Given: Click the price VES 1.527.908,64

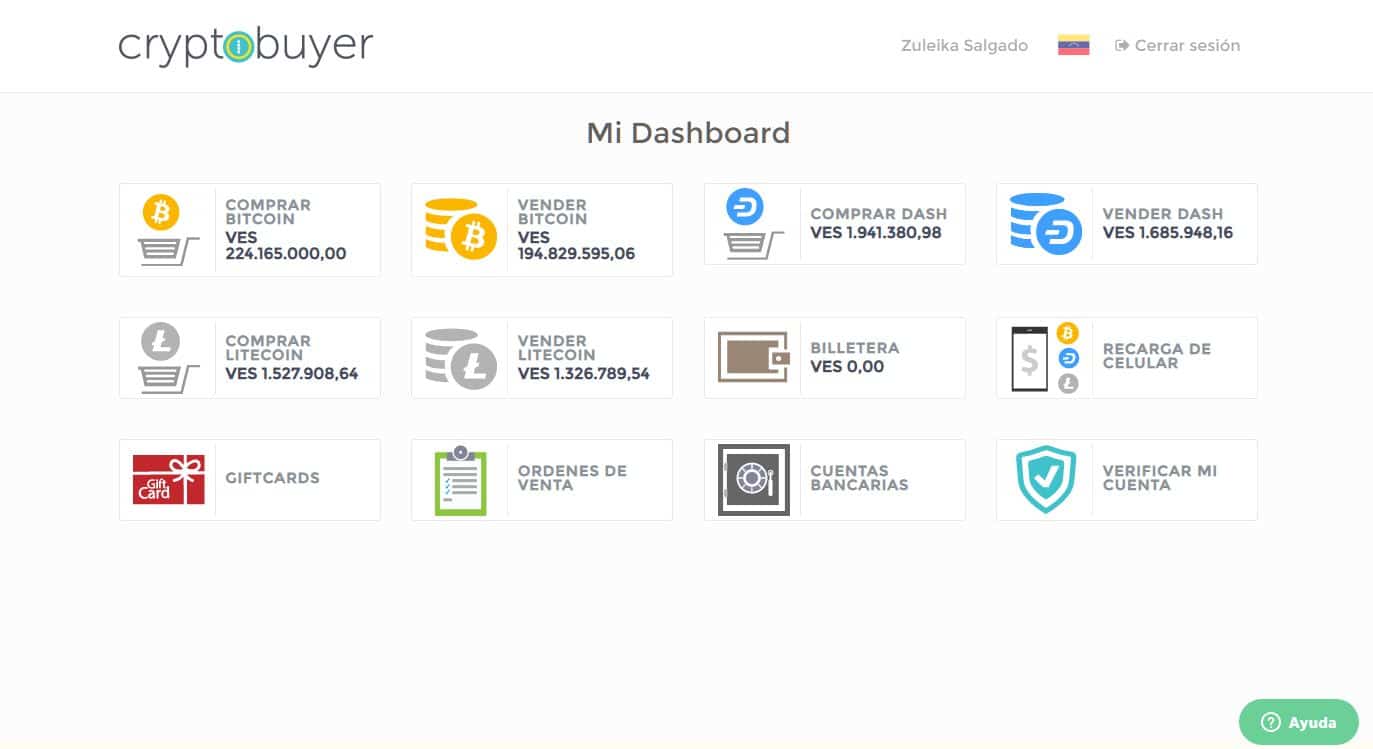Looking at the screenshot, I should tap(292, 374).
